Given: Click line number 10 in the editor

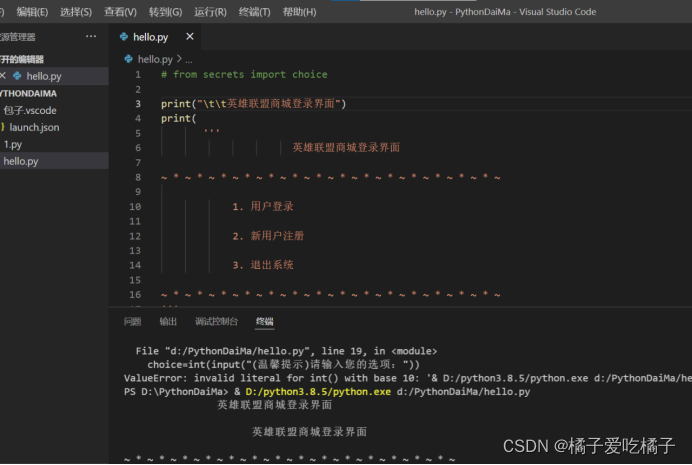Looking at the screenshot, I should tap(135, 206).
